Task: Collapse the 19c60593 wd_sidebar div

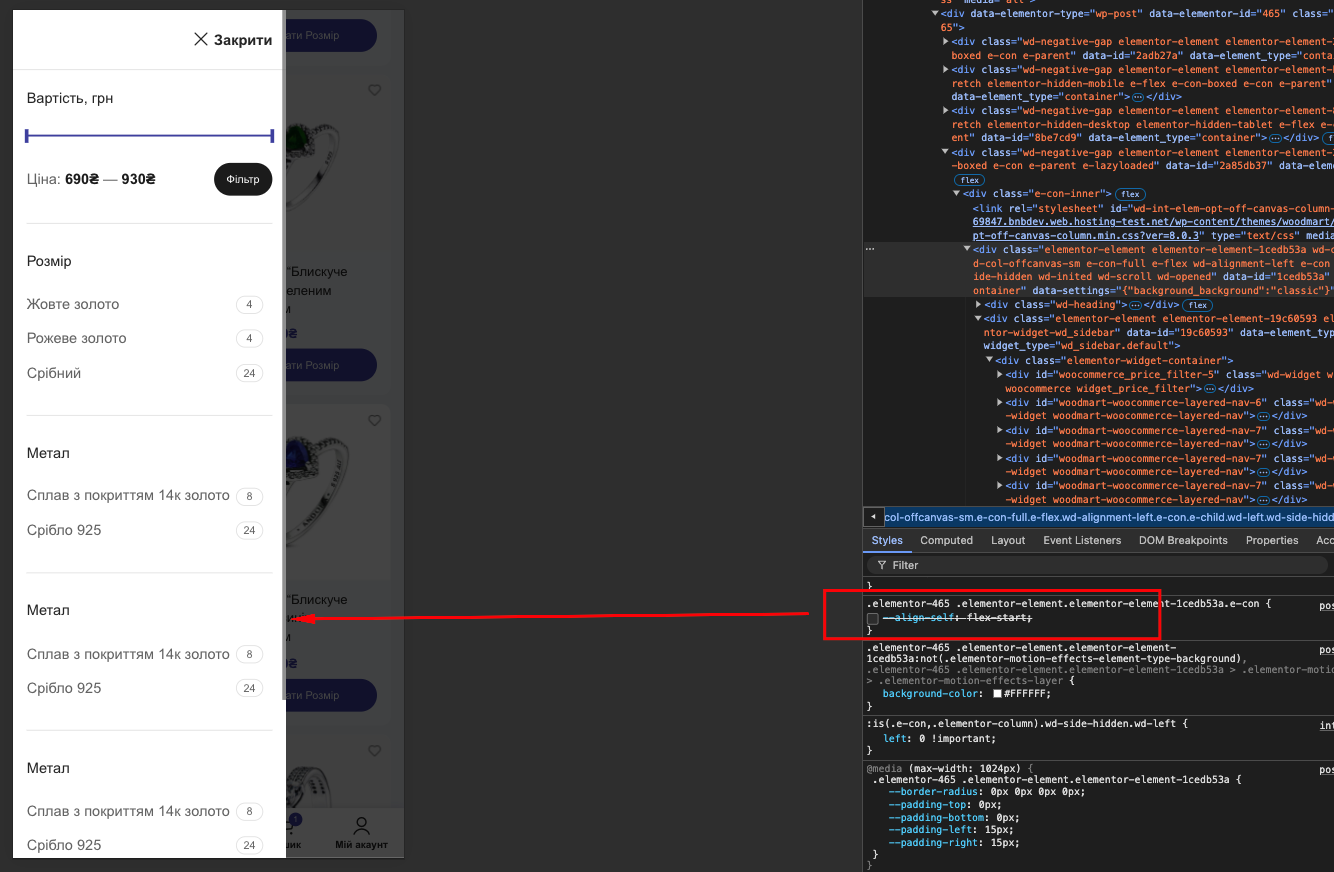Action: tap(978, 318)
